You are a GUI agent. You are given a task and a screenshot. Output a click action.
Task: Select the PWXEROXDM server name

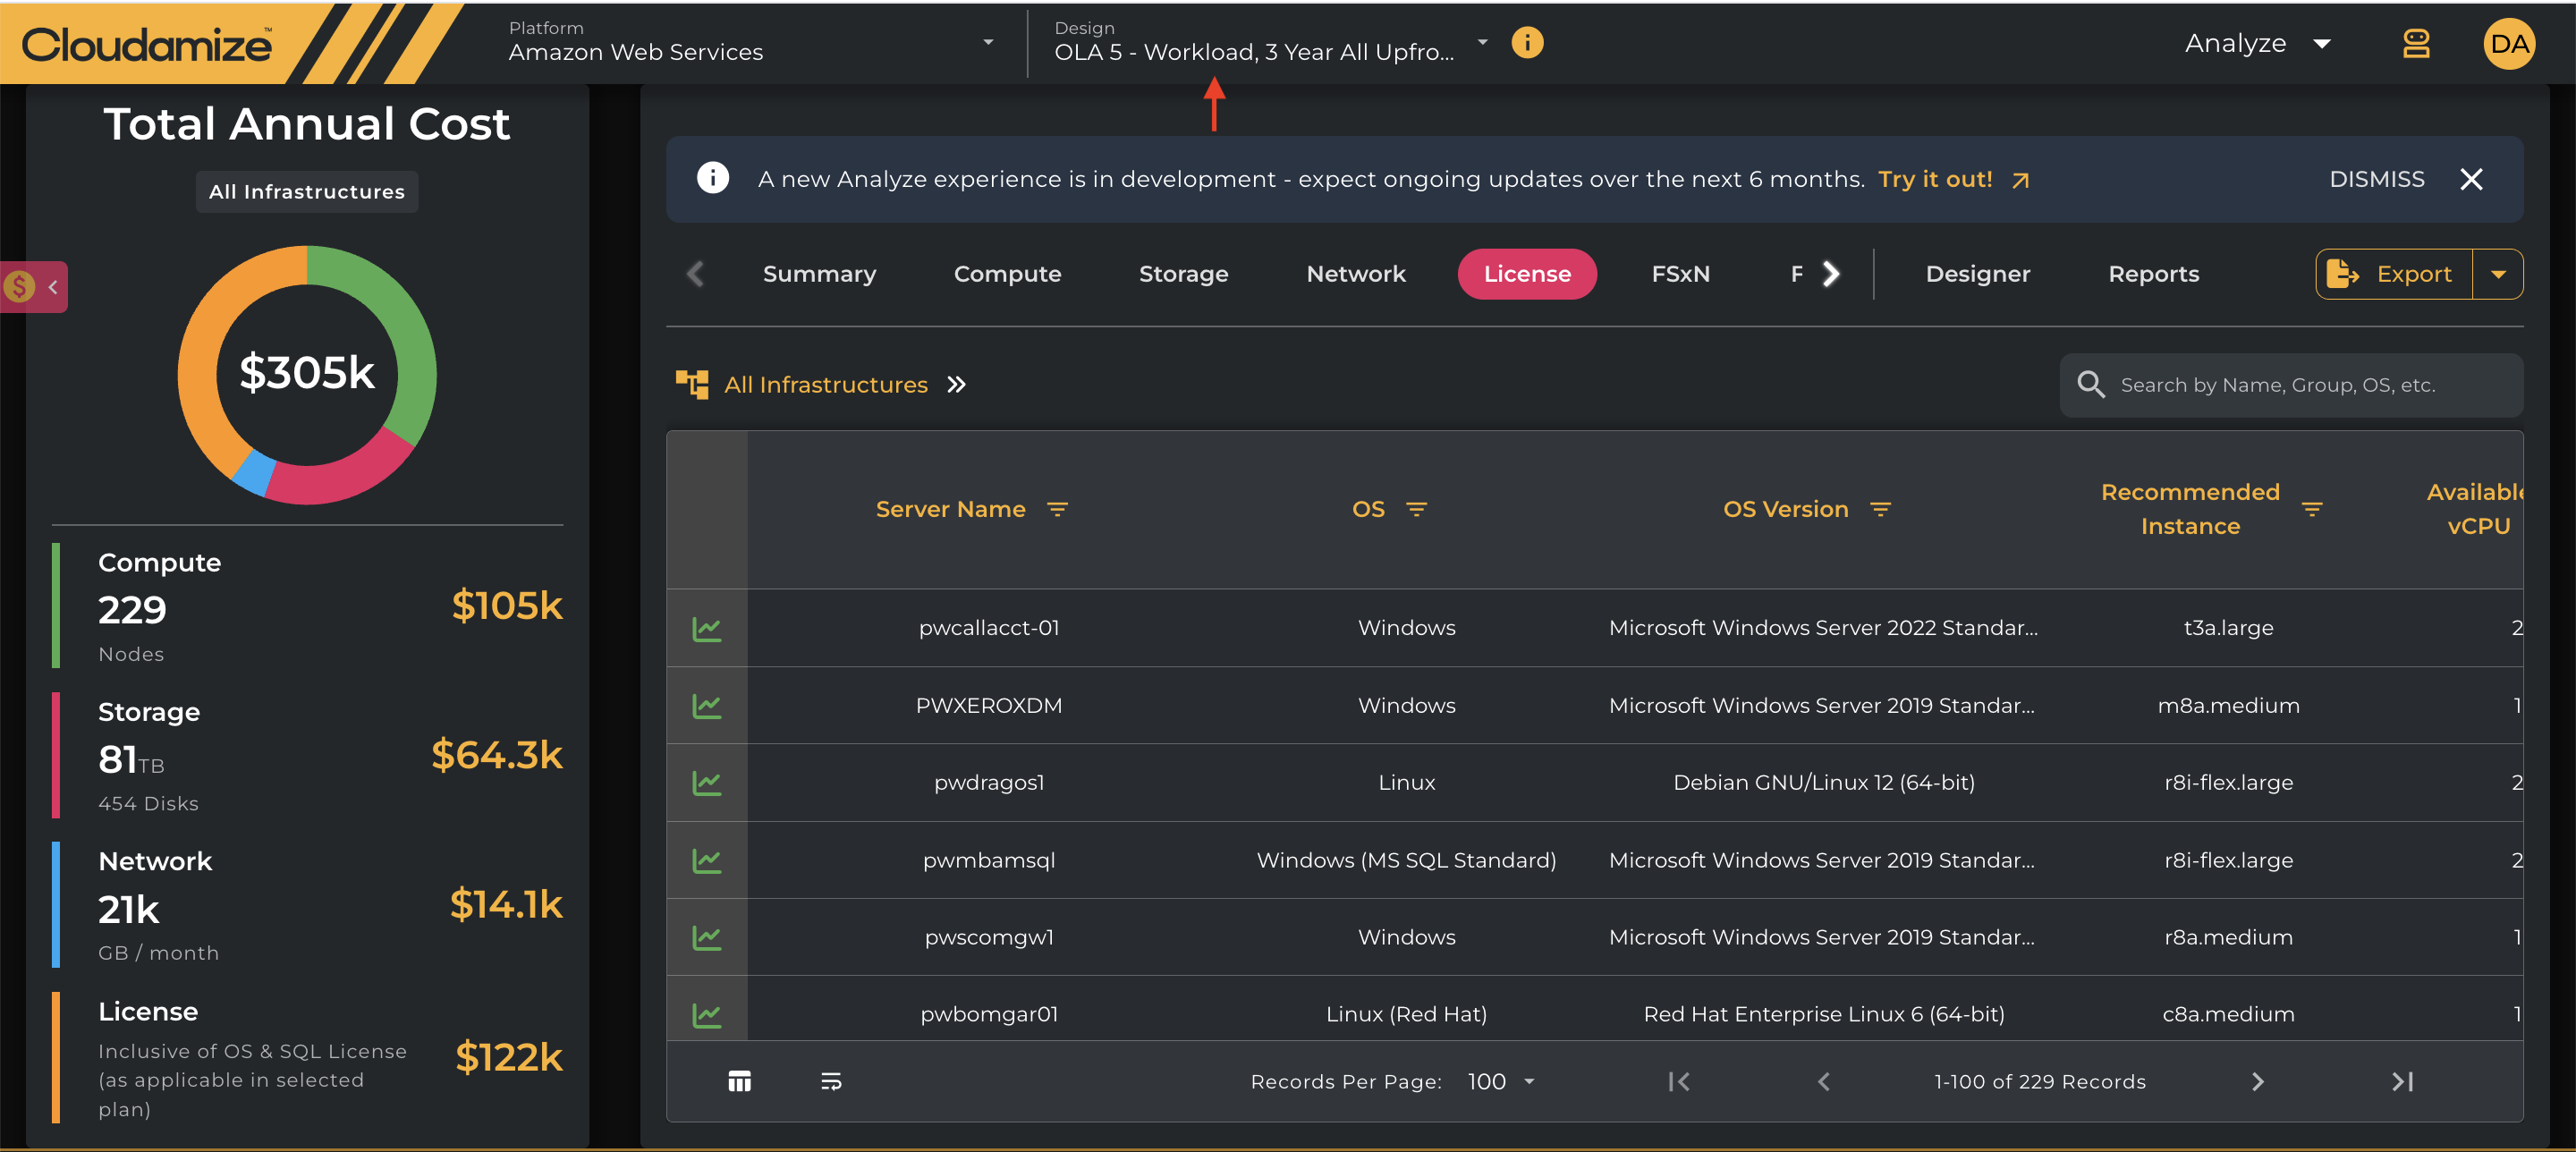click(988, 705)
